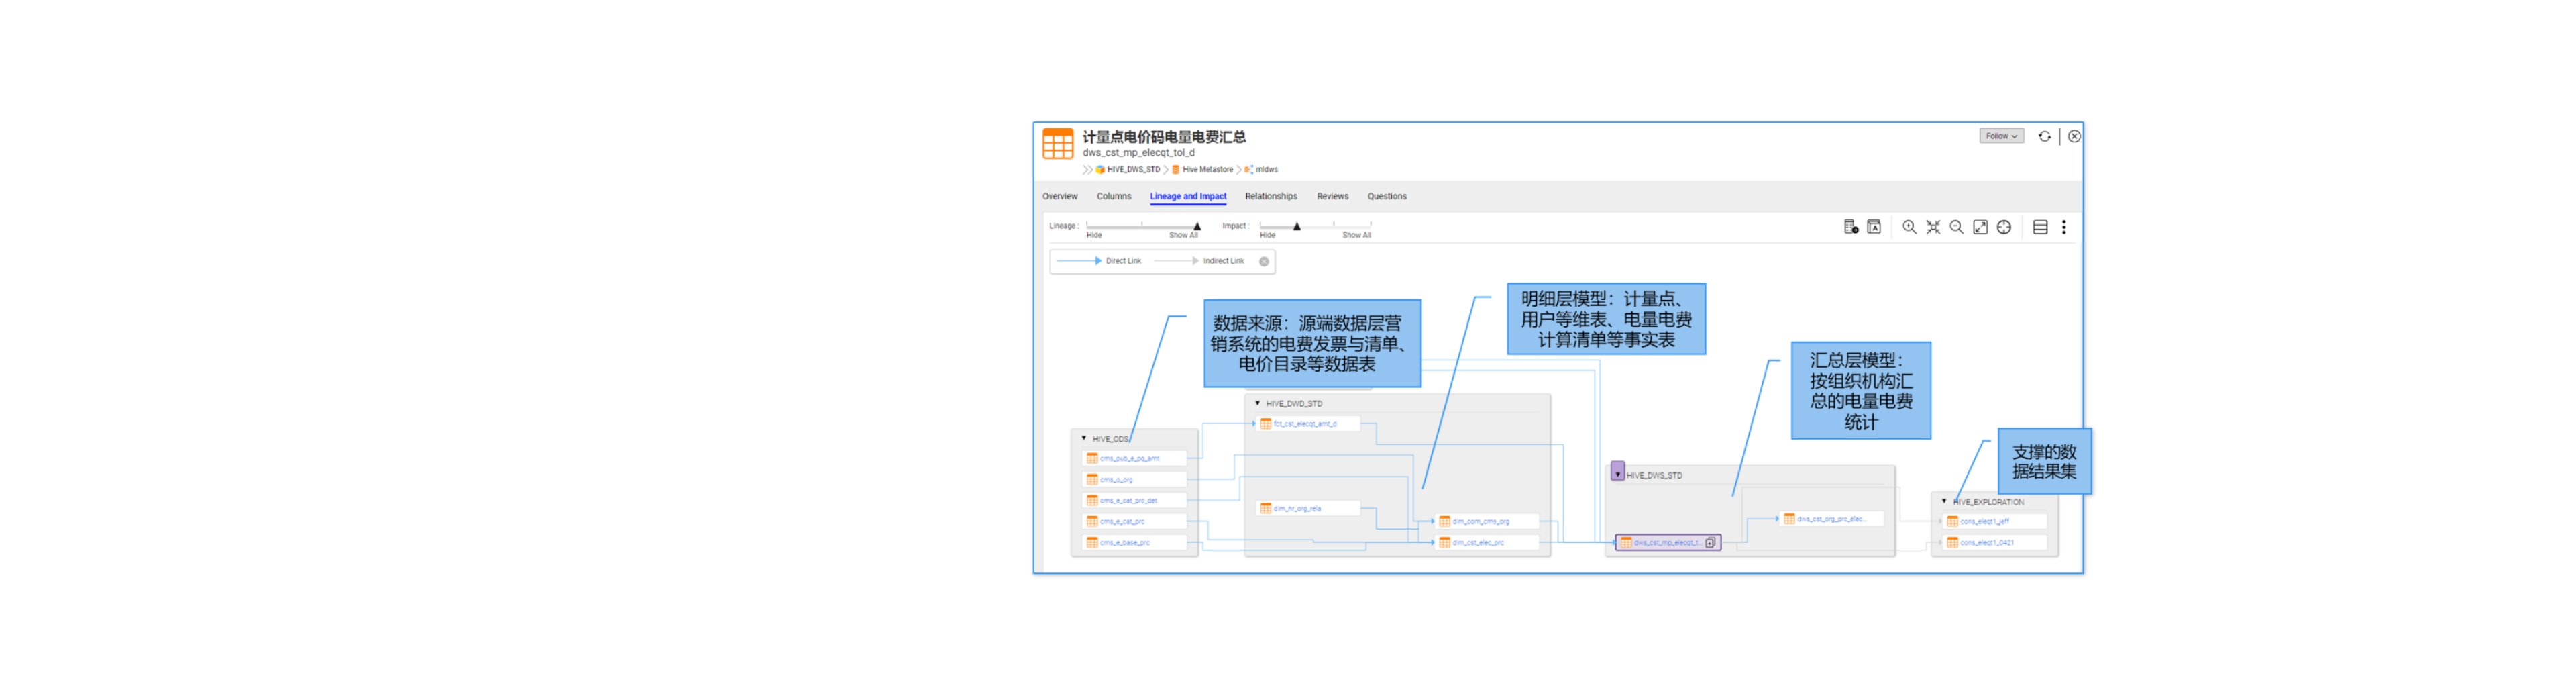Open the Relationships tab
Screen dimensions: 2576x698
point(1270,196)
